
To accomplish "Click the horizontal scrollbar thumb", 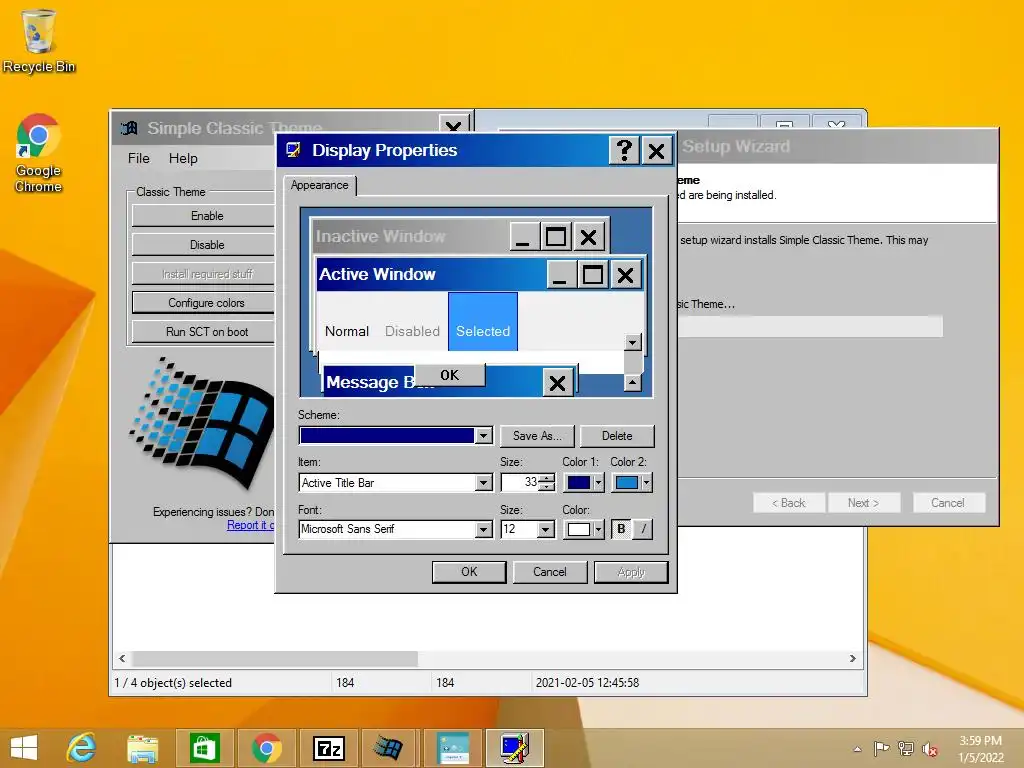I will [274, 658].
